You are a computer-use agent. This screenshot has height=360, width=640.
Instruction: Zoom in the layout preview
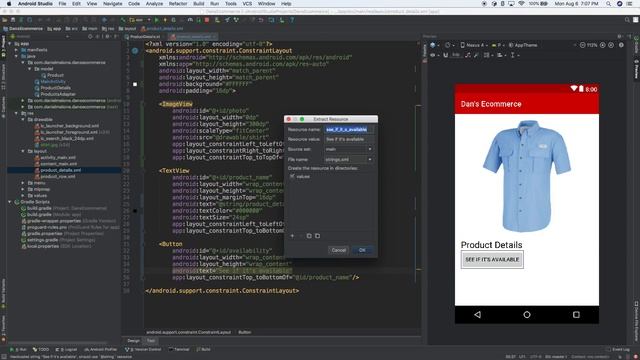click(x=602, y=45)
